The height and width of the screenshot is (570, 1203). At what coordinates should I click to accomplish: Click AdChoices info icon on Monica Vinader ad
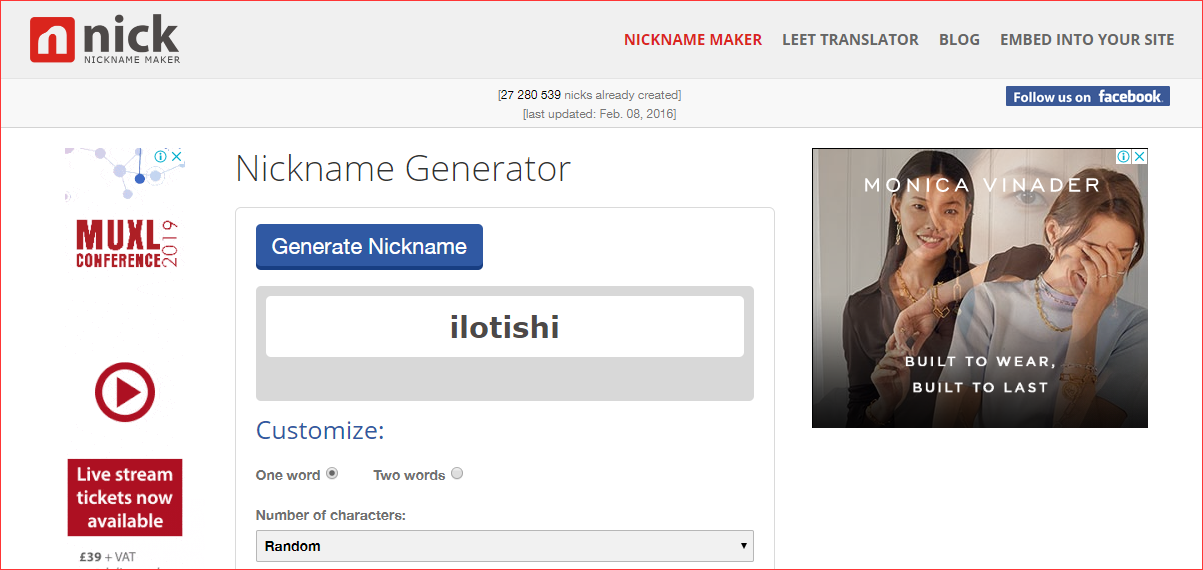pyautogui.click(x=1124, y=157)
